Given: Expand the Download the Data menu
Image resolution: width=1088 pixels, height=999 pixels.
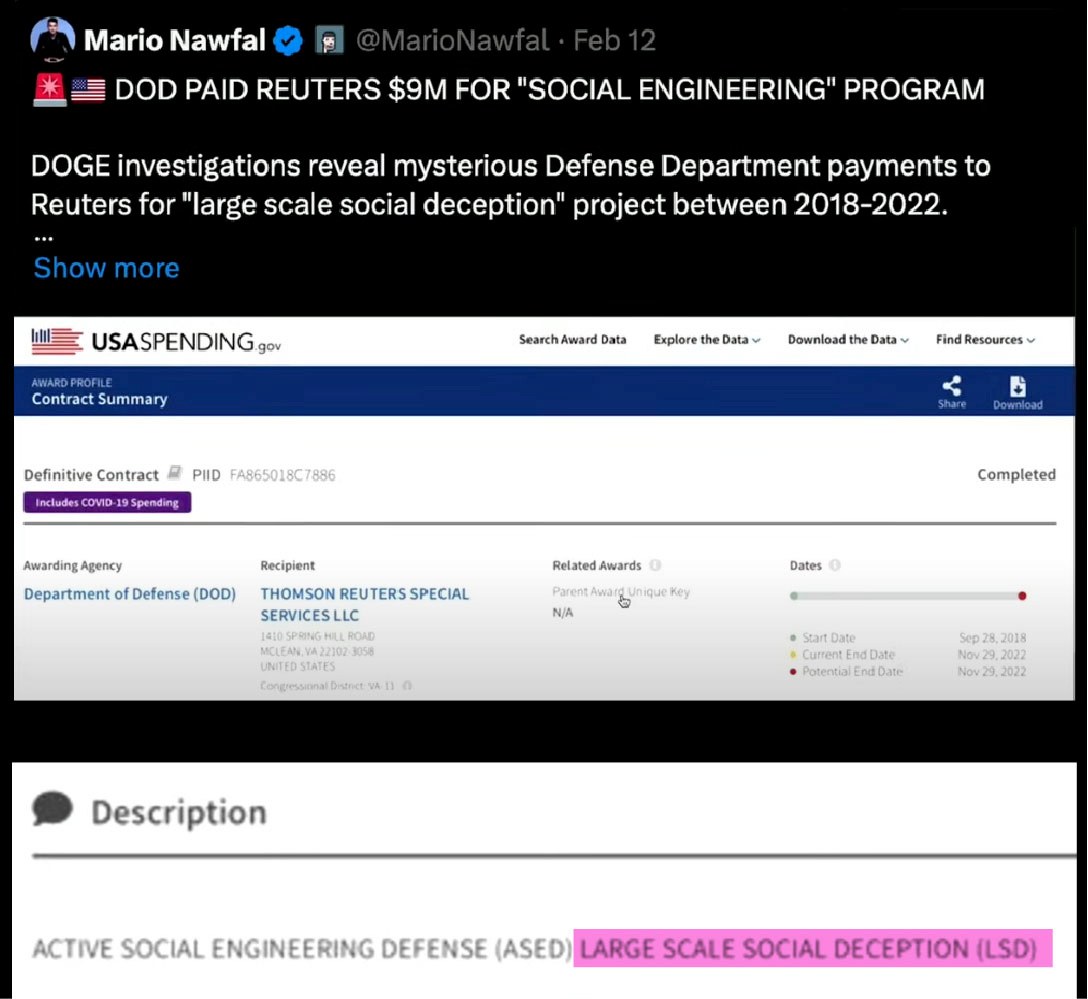Looking at the screenshot, I should coord(848,339).
